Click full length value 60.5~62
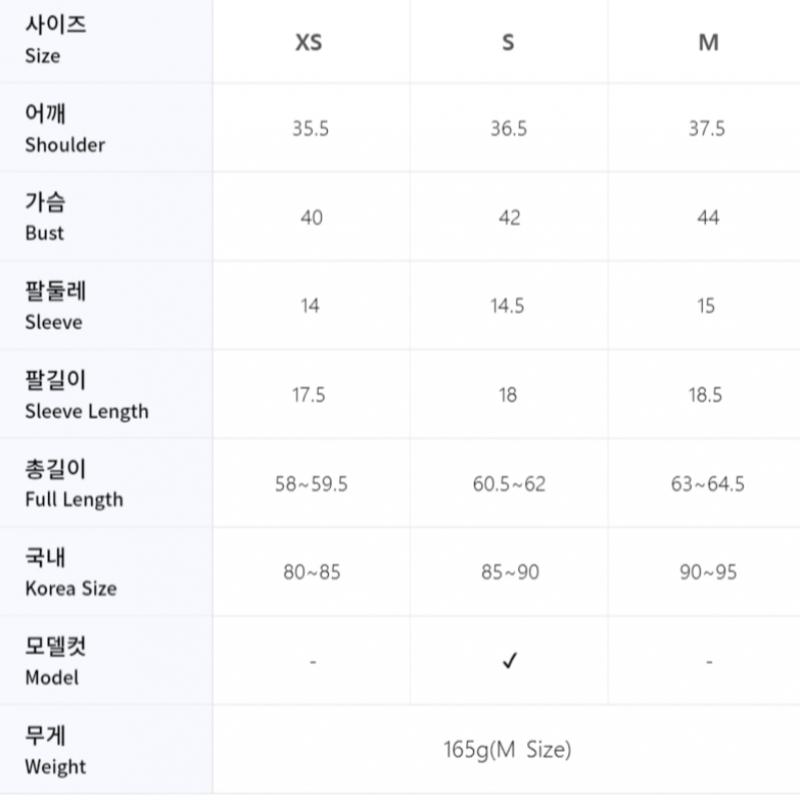The height and width of the screenshot is (800, 800). click(x=509, y=484)
